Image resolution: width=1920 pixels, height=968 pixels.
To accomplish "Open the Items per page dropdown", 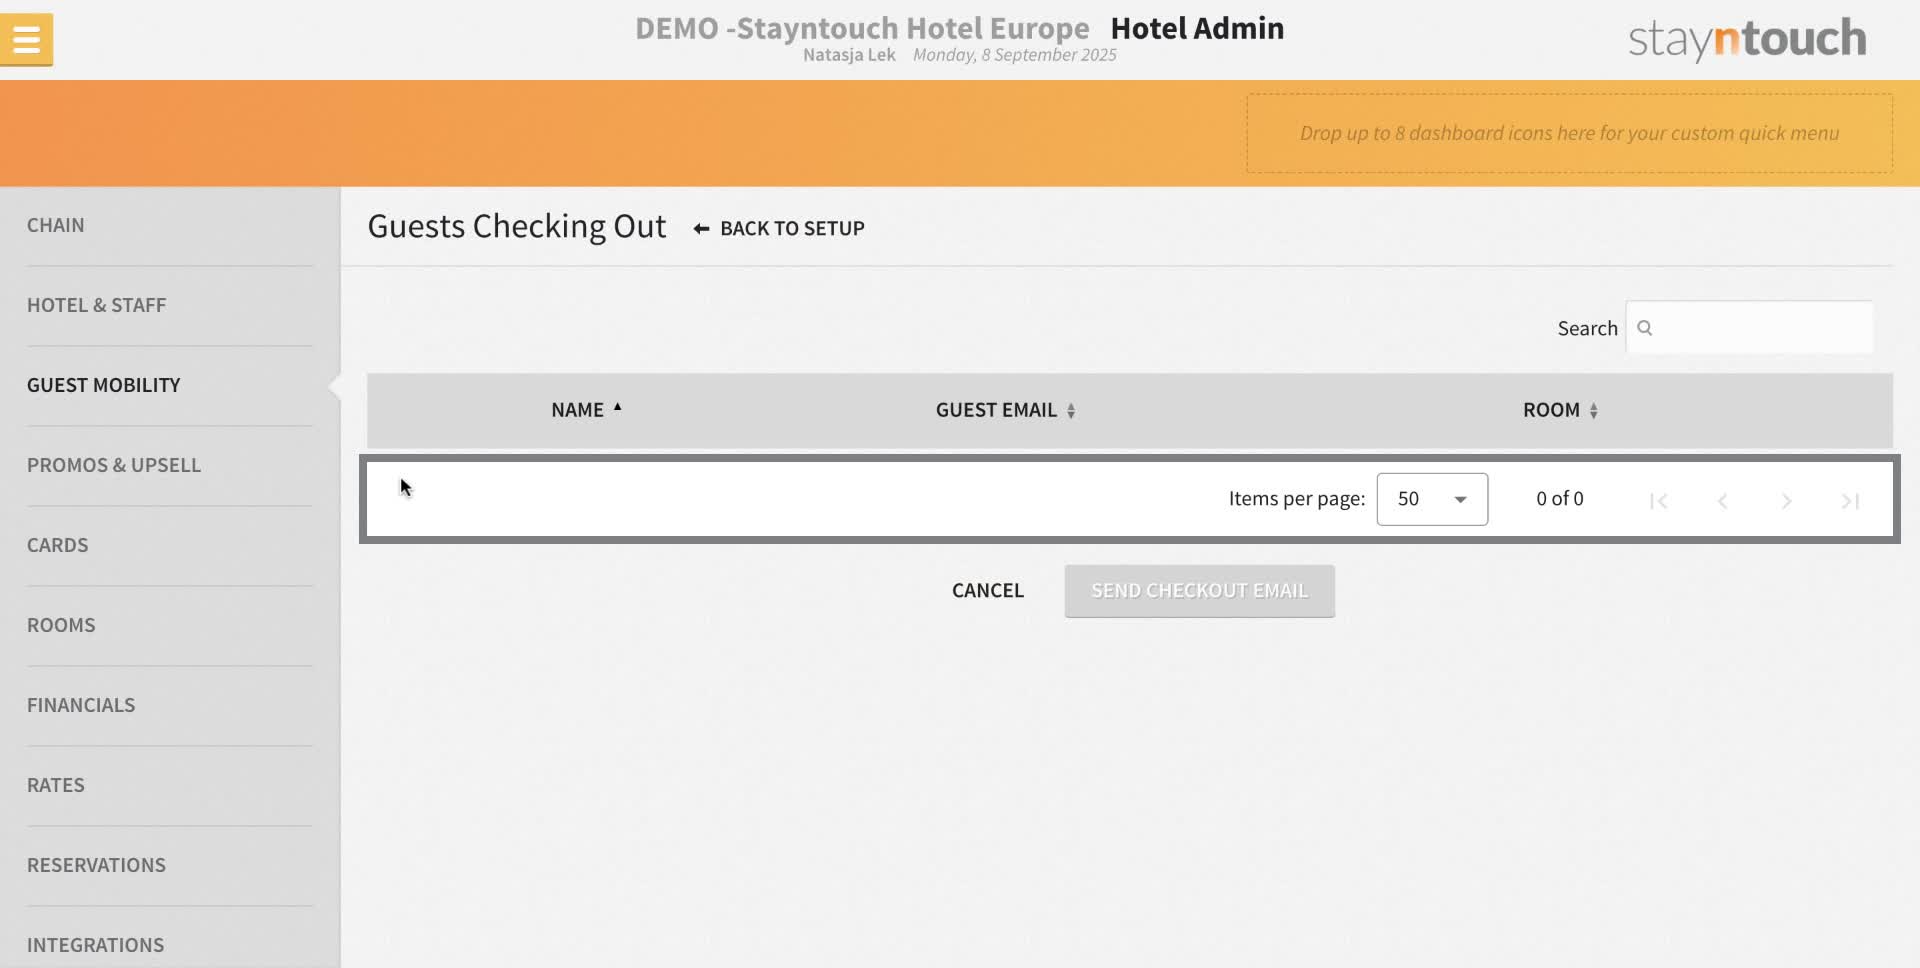I will coord(1432,498).
